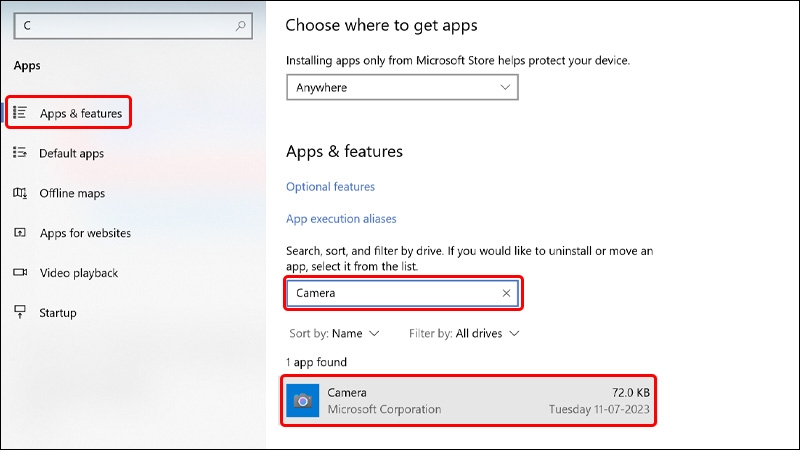
Task: Go to Offline maps settings
Action: point(72,193)
